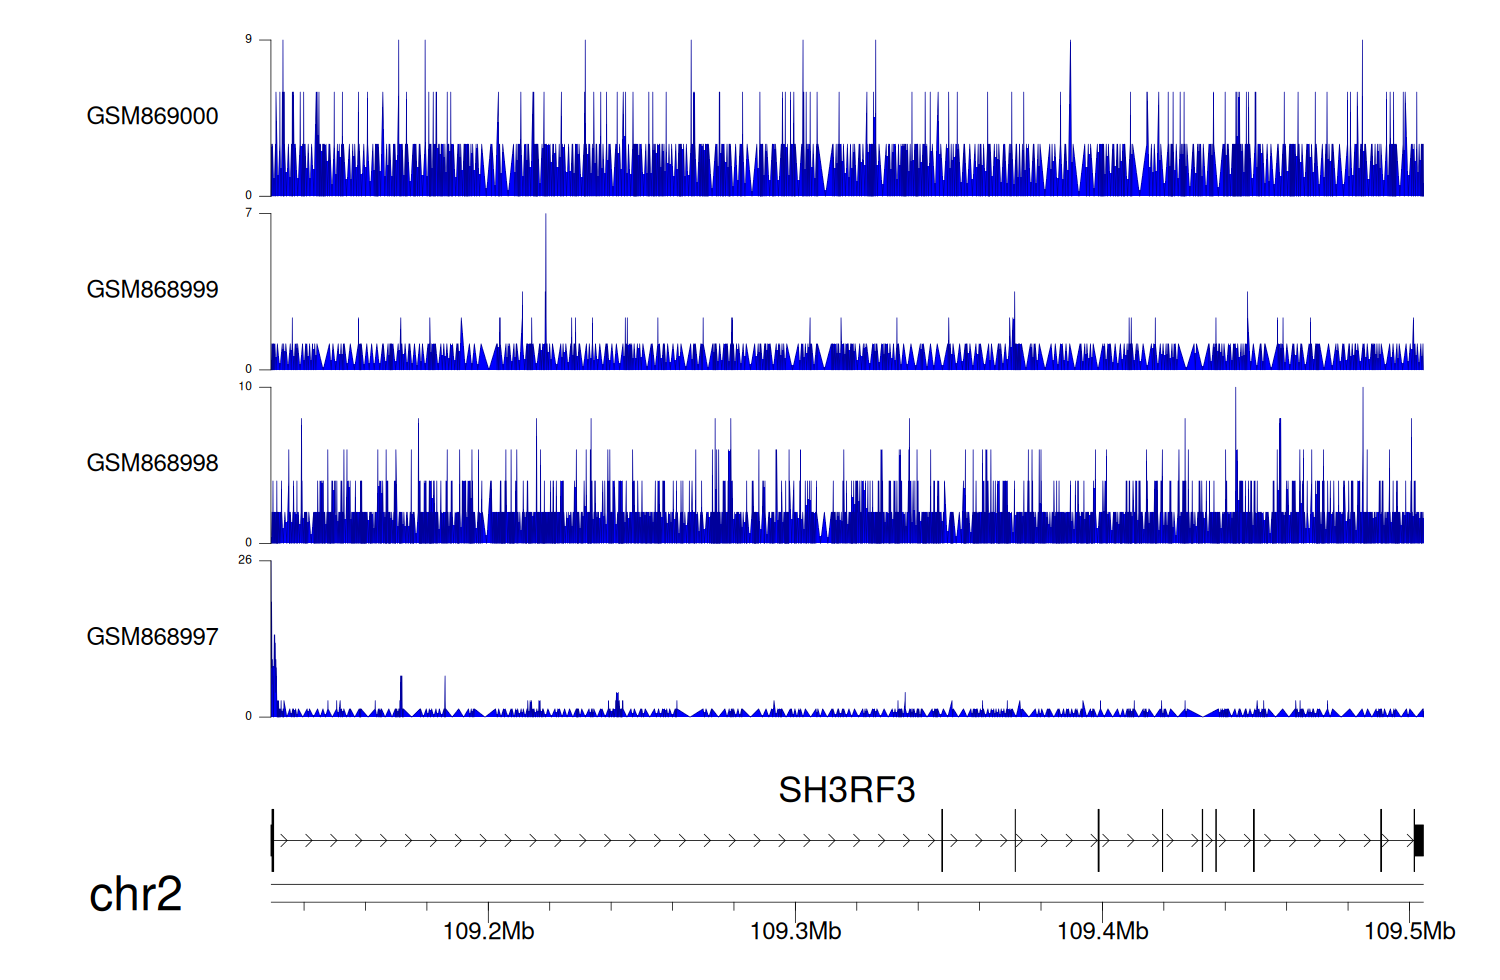Click y-axis maximum value 9 of GSM869000
The width and height of the screenshot is (1500, 980).
point(248,40)
